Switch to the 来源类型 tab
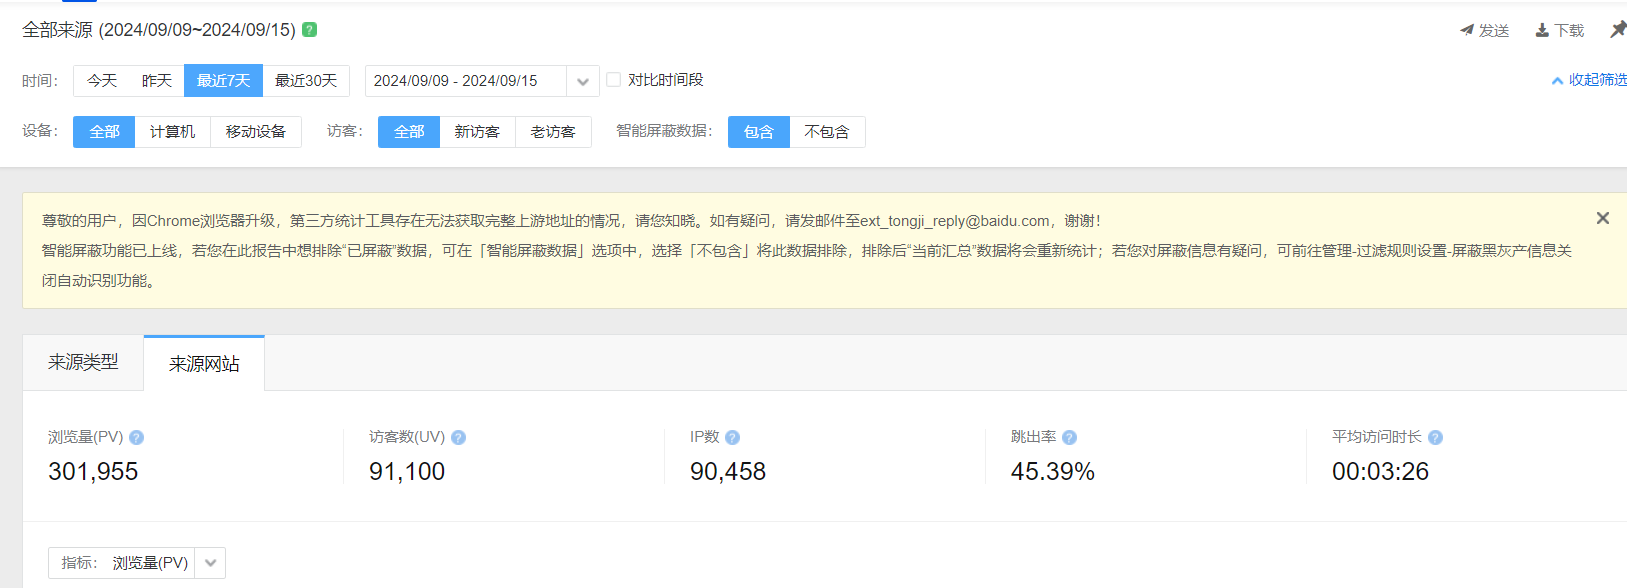 point(83,362)
